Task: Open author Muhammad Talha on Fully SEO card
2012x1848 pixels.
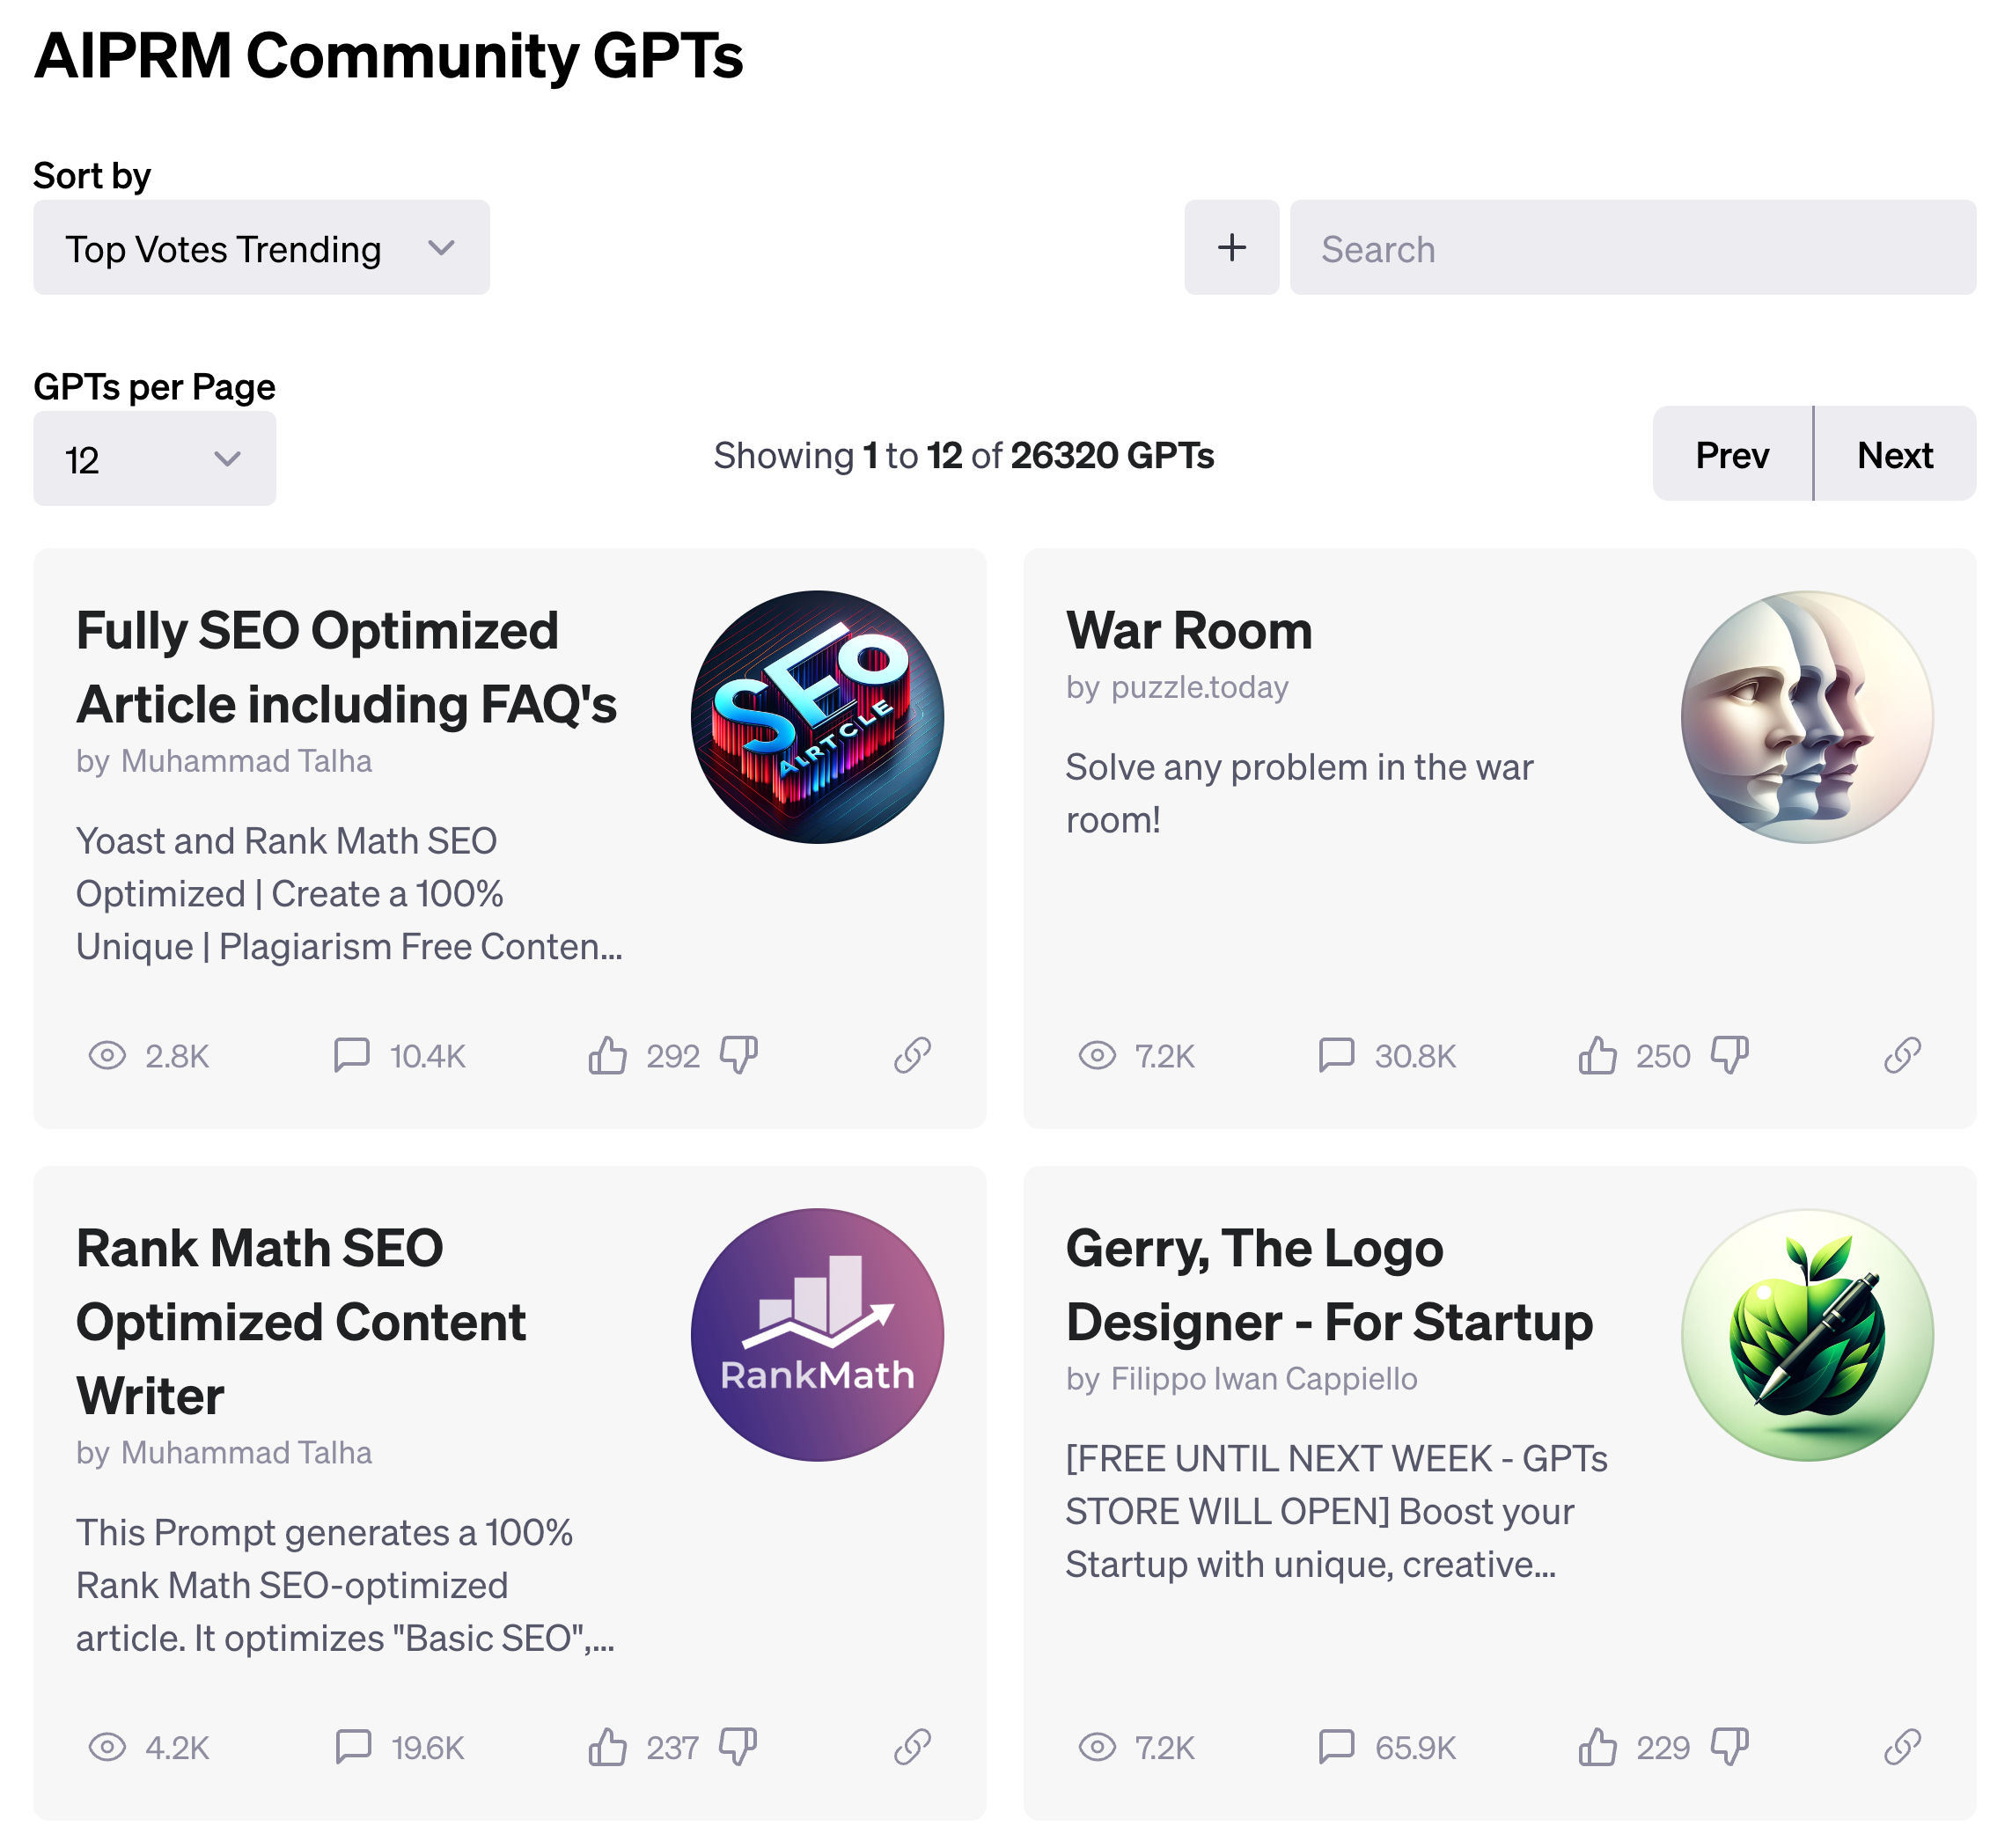Action: click(x=246, y=761)
